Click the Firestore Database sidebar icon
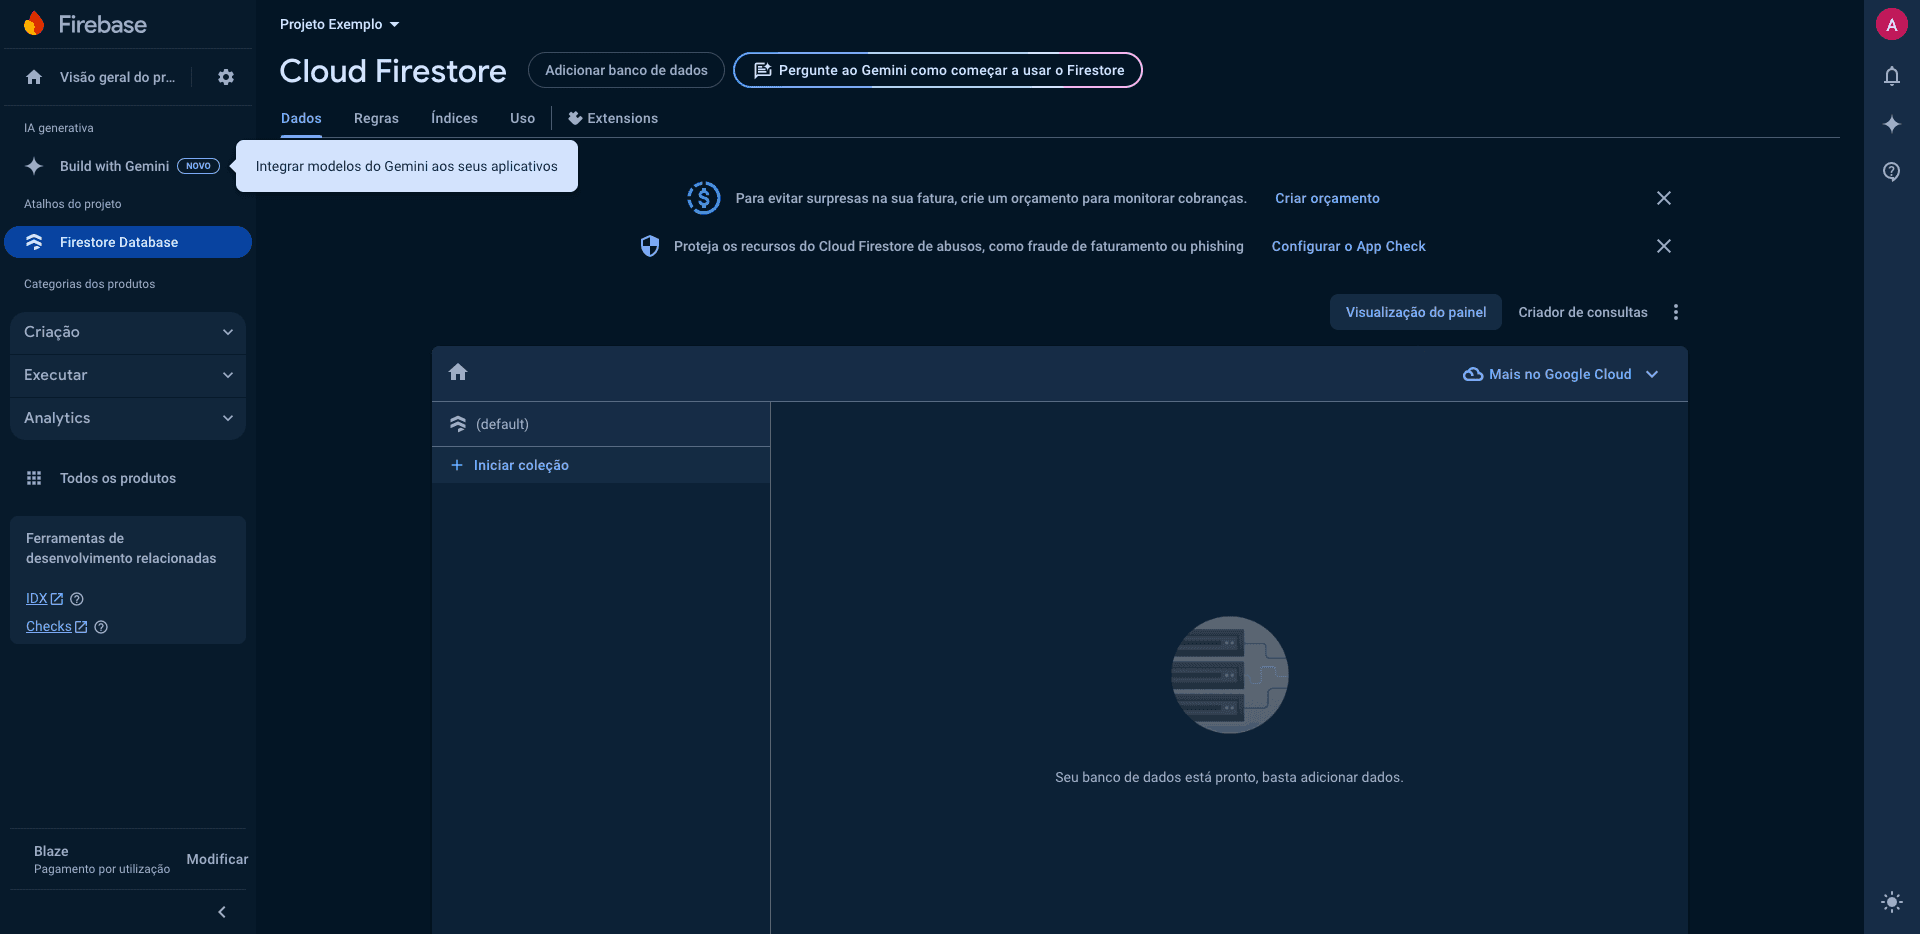The height and width of the screenshot is (934, 1920). [34, 242]
